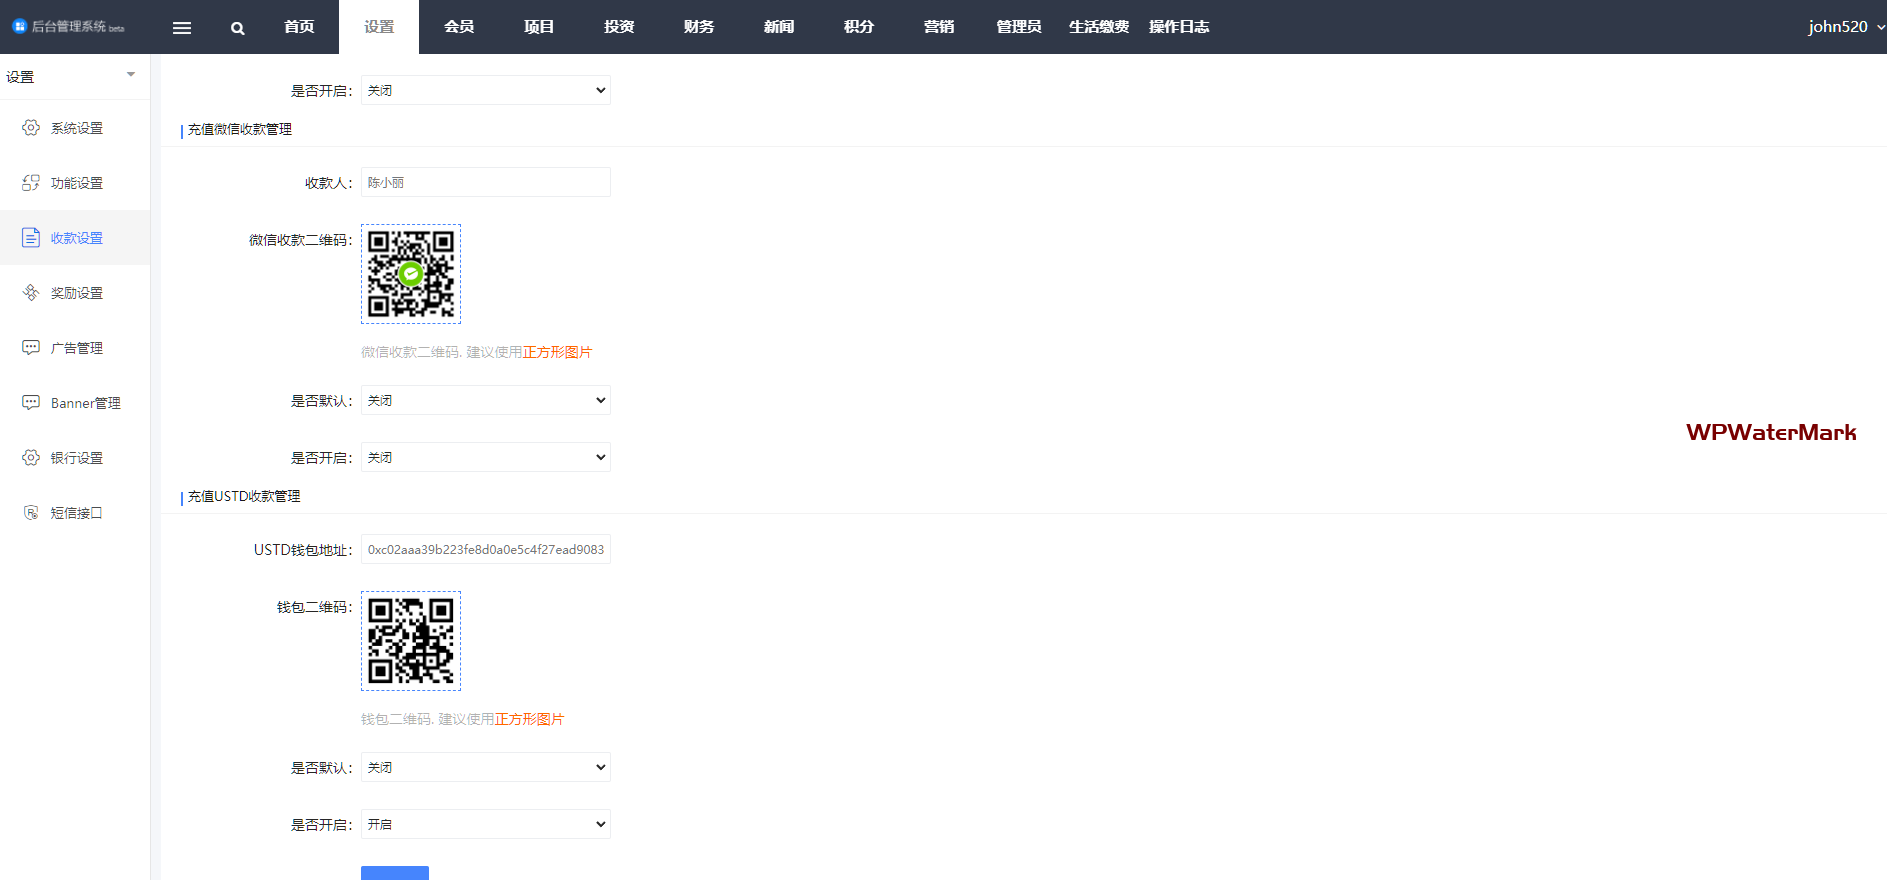This screenshot has width=1887, height=880.
Task: Collapse the 设置 sidebar header arrow
Action: 131,75
